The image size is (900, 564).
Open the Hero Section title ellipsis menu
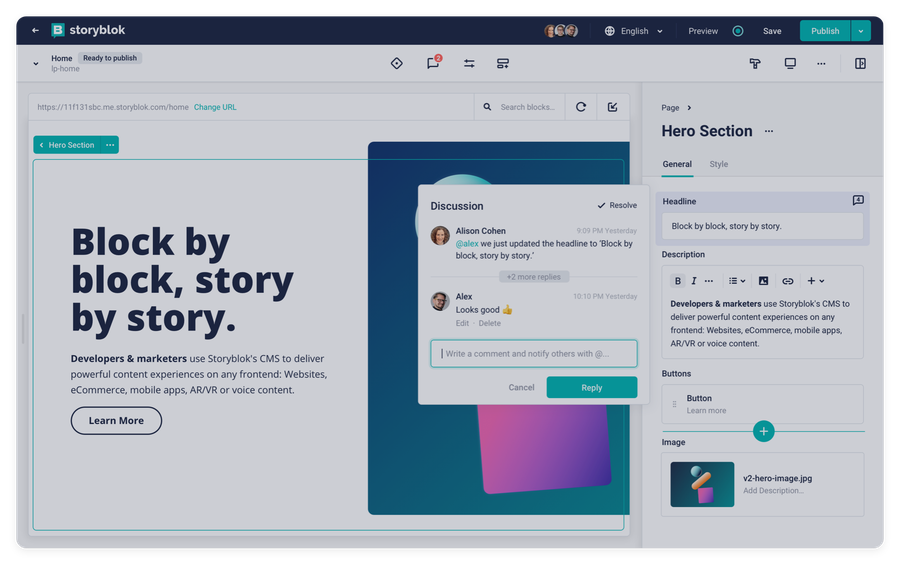(769, 131)
